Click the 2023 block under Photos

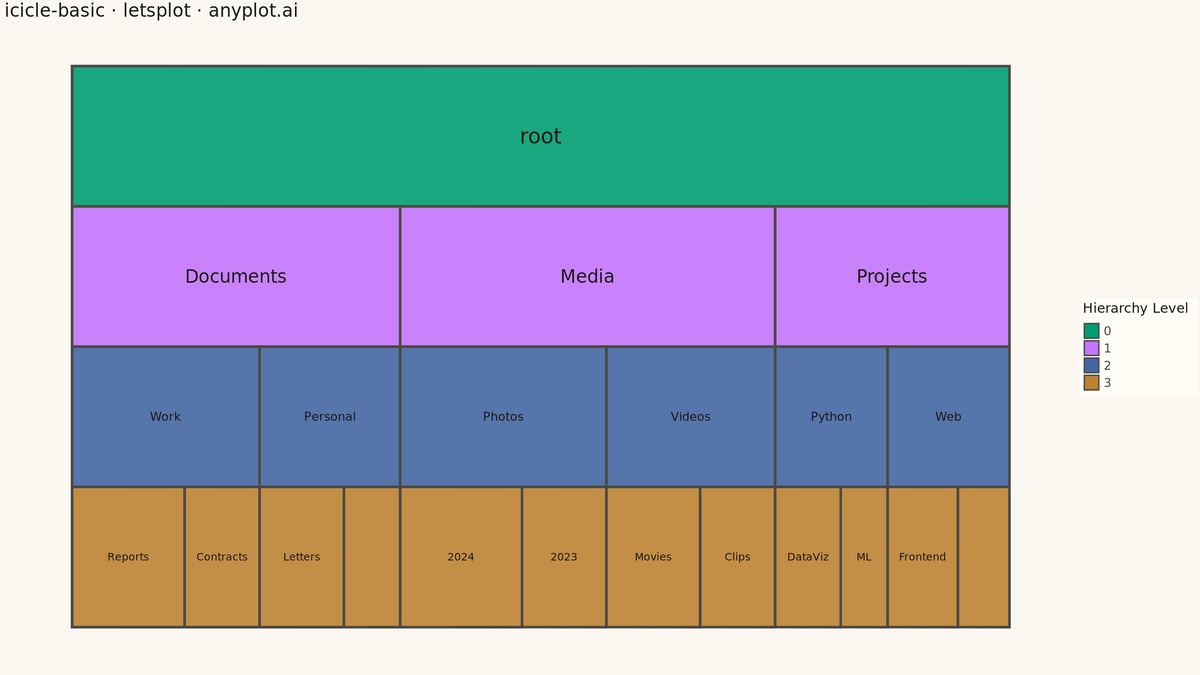coord(564,557)
